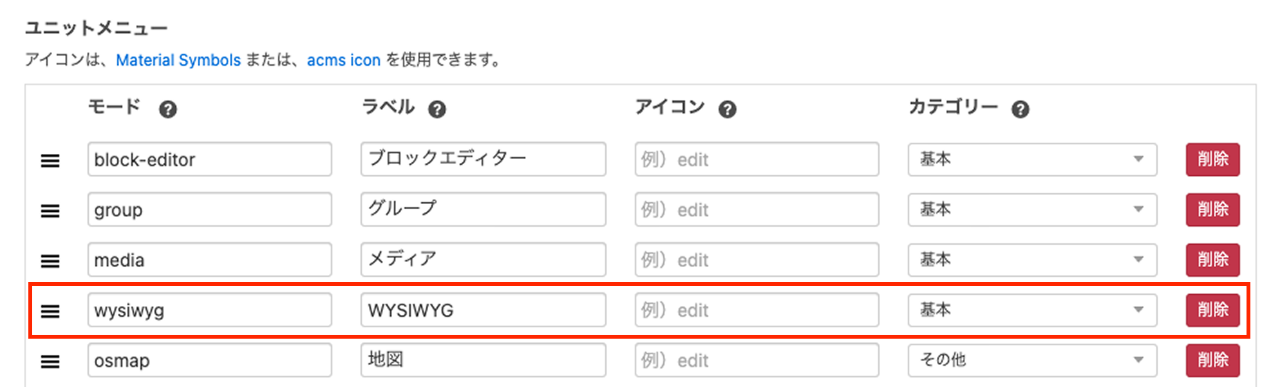Grab the drag handle of wysiwyg row

coord(50,311)
